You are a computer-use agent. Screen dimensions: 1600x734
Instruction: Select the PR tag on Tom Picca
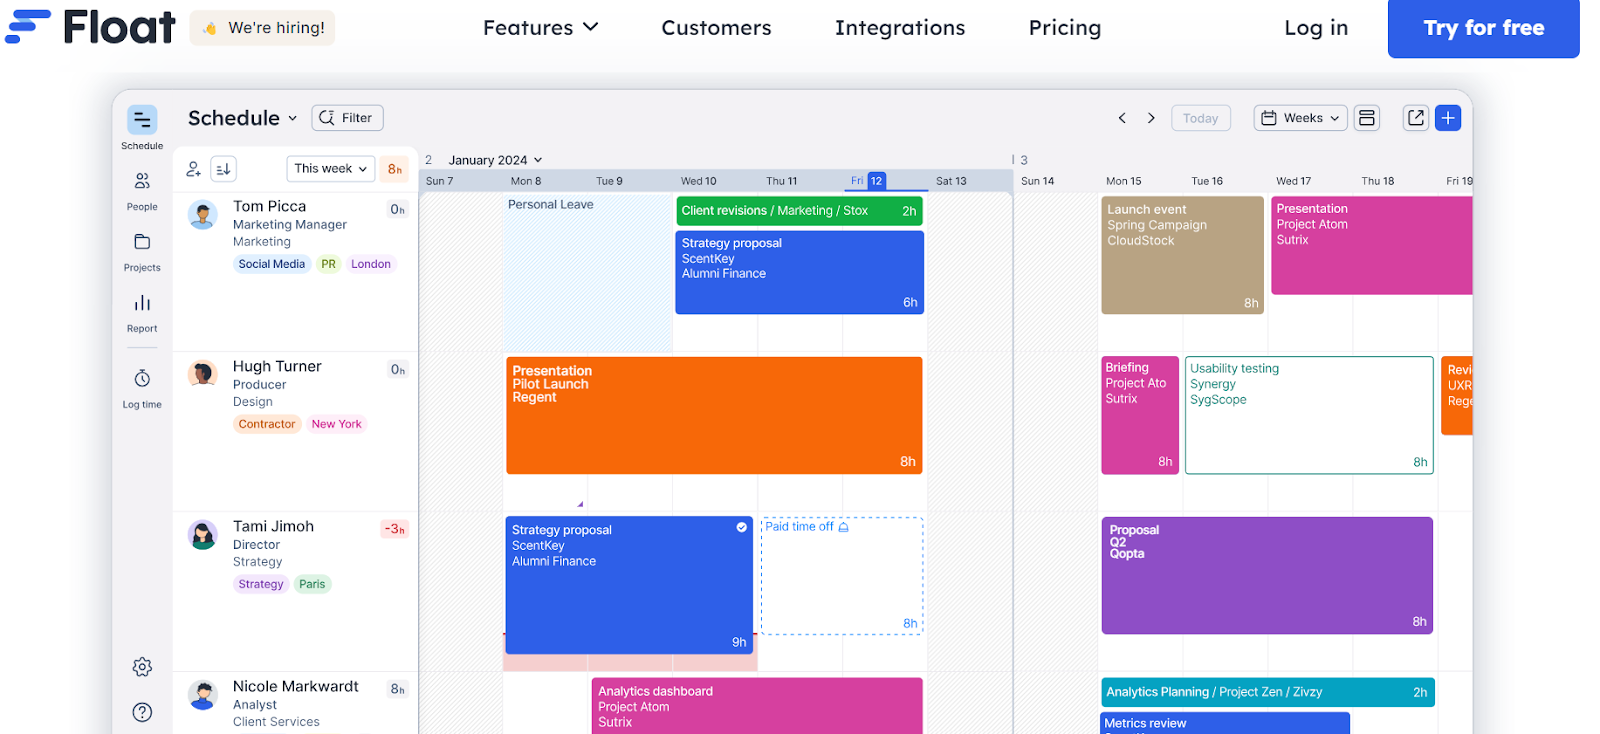(x=328, y=264)
